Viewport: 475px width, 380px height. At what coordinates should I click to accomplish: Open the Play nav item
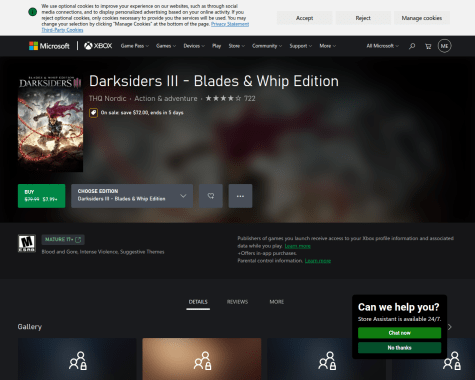pos(217,46)
